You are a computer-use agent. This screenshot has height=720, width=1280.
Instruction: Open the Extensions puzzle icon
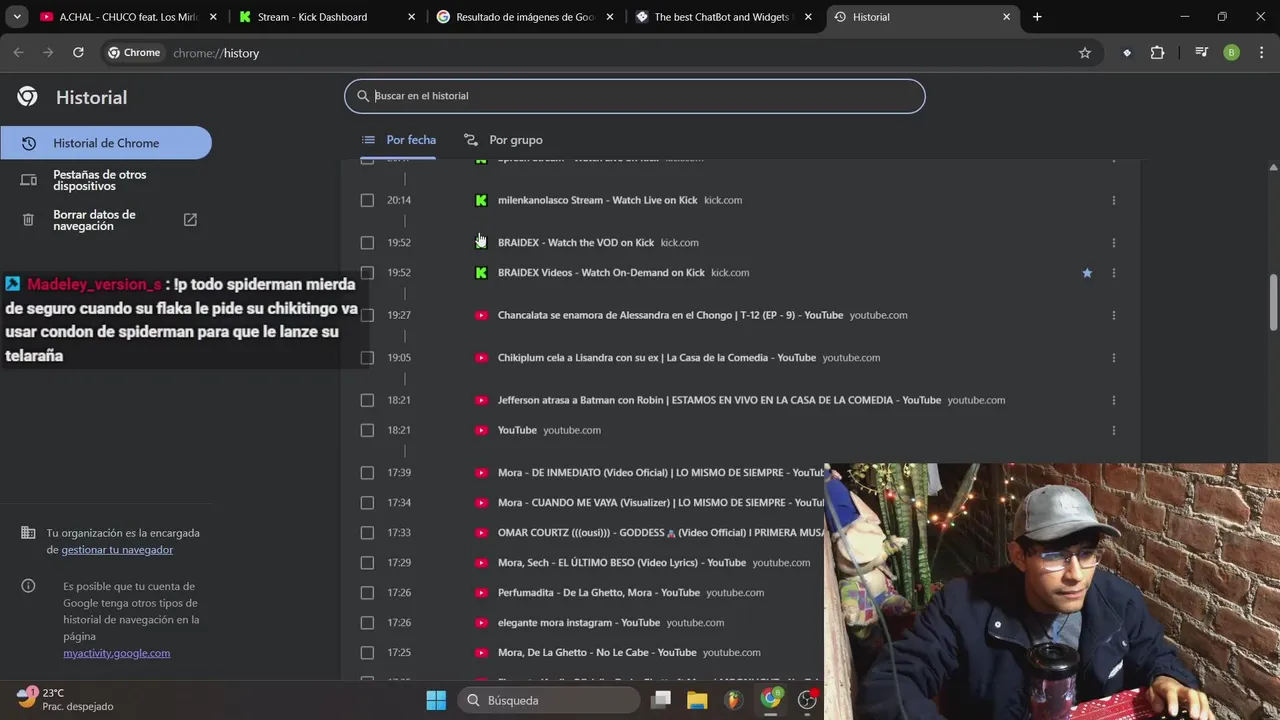pos(1157,53)
